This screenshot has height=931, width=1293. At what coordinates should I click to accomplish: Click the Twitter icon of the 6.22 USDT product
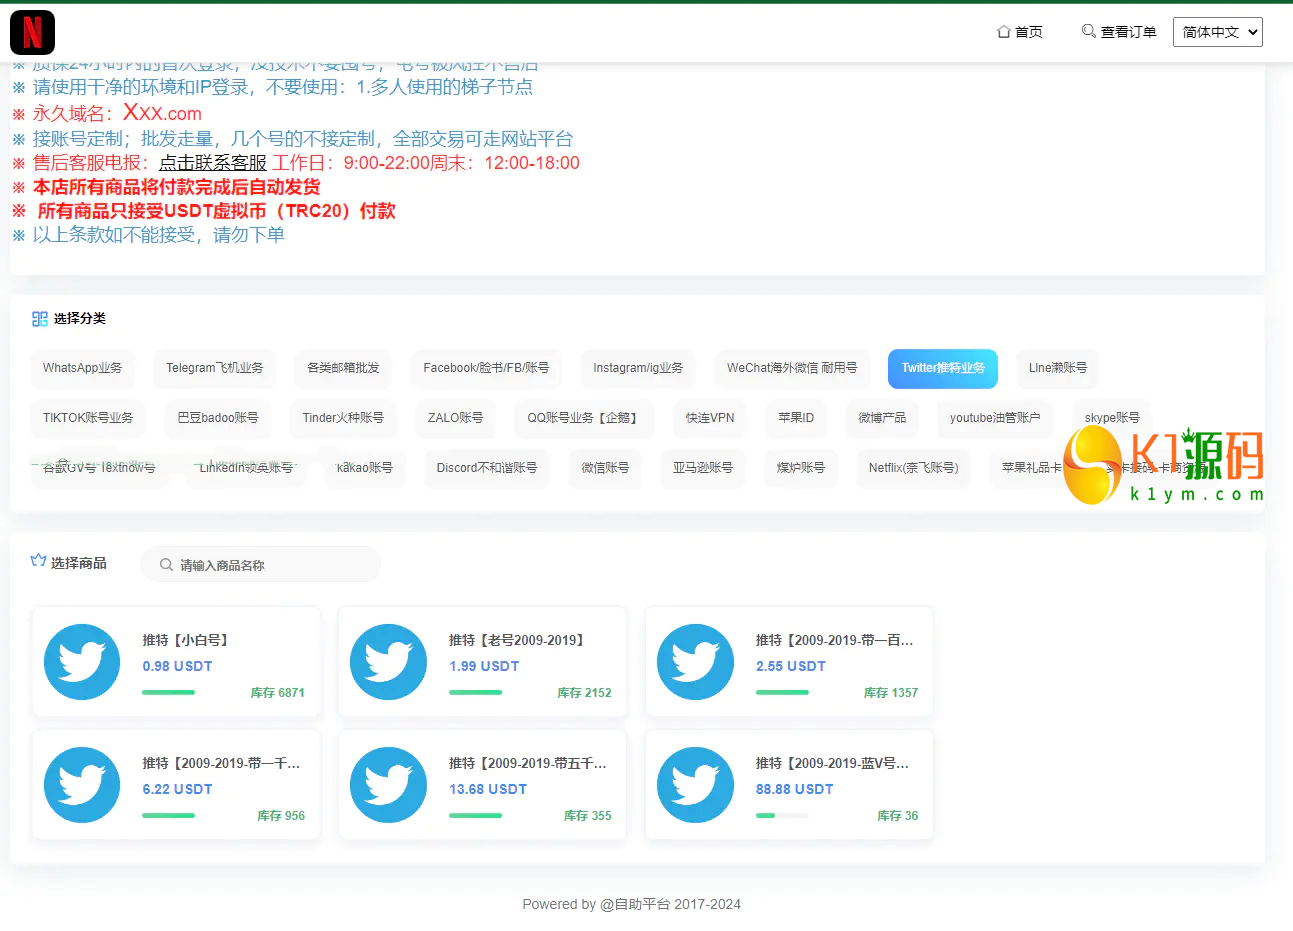(x=82, y=785)
